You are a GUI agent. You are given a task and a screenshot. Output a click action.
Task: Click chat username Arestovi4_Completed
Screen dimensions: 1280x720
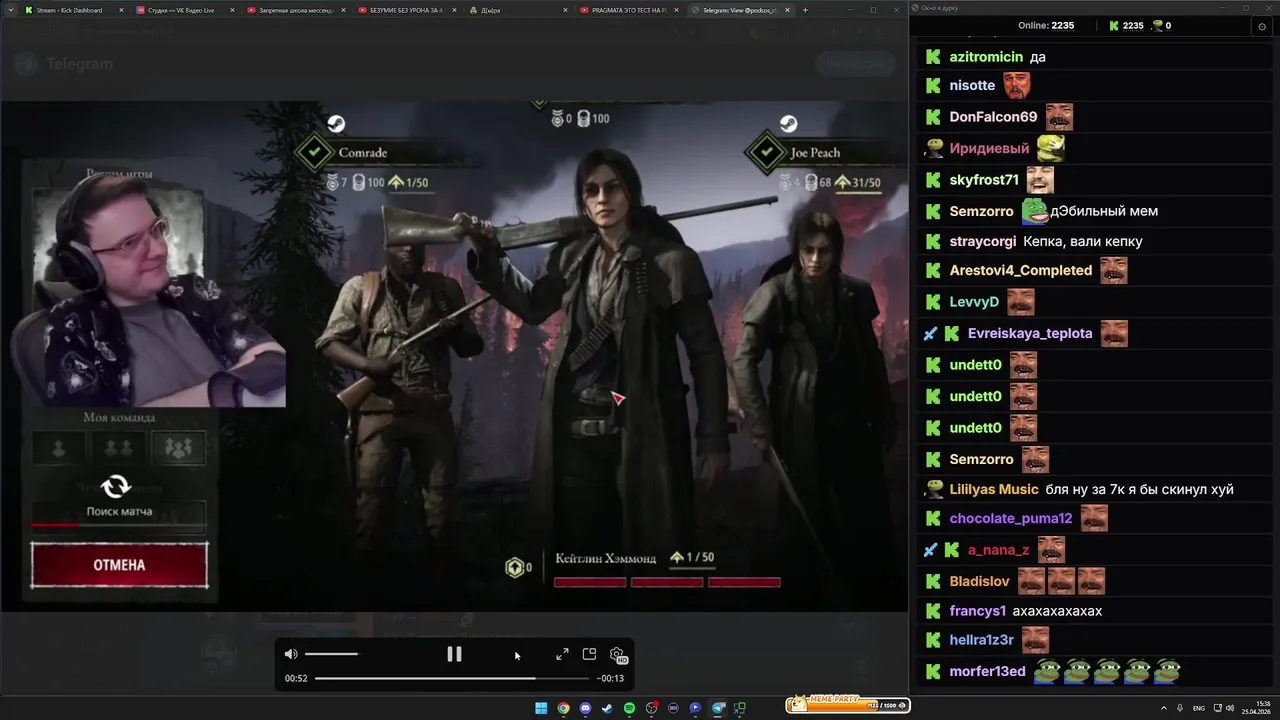pyautogui.click(x=1021, y=270)
